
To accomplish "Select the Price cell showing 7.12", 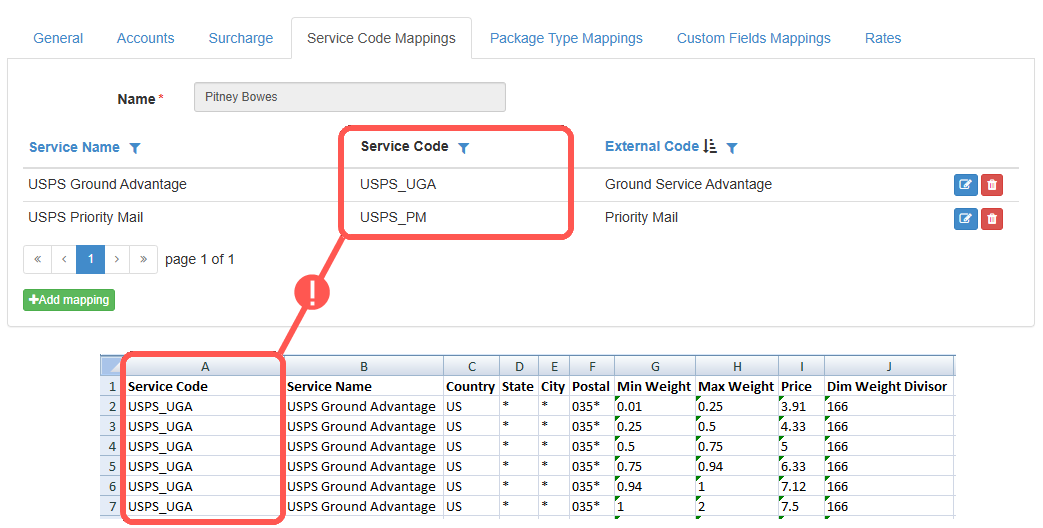I will (x=802, y=486).
